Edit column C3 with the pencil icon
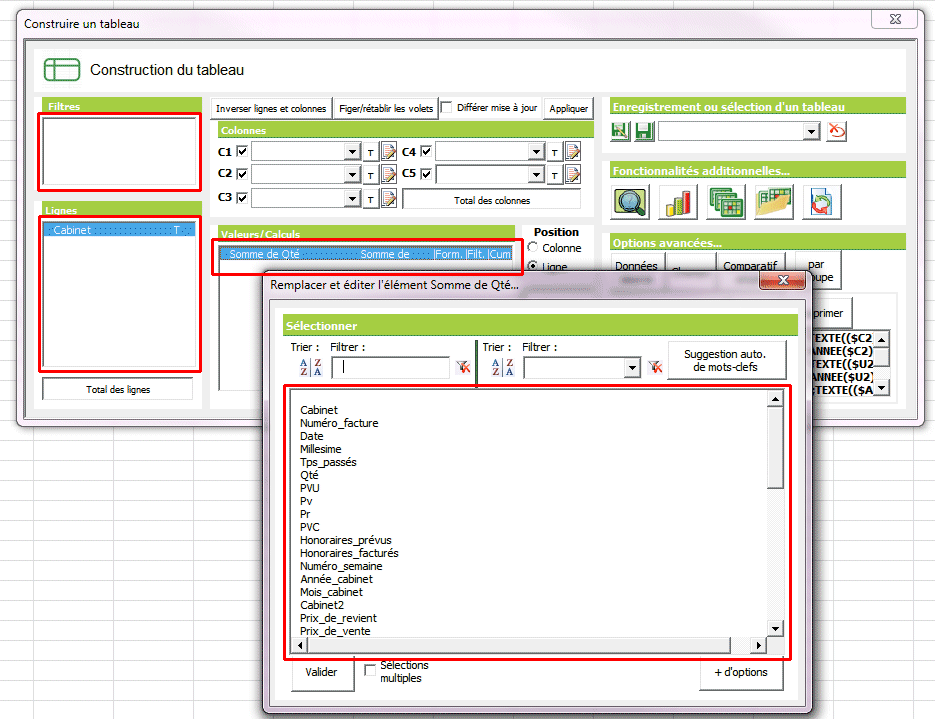Screen dimensions: 935x719 [x=389, y=199]
